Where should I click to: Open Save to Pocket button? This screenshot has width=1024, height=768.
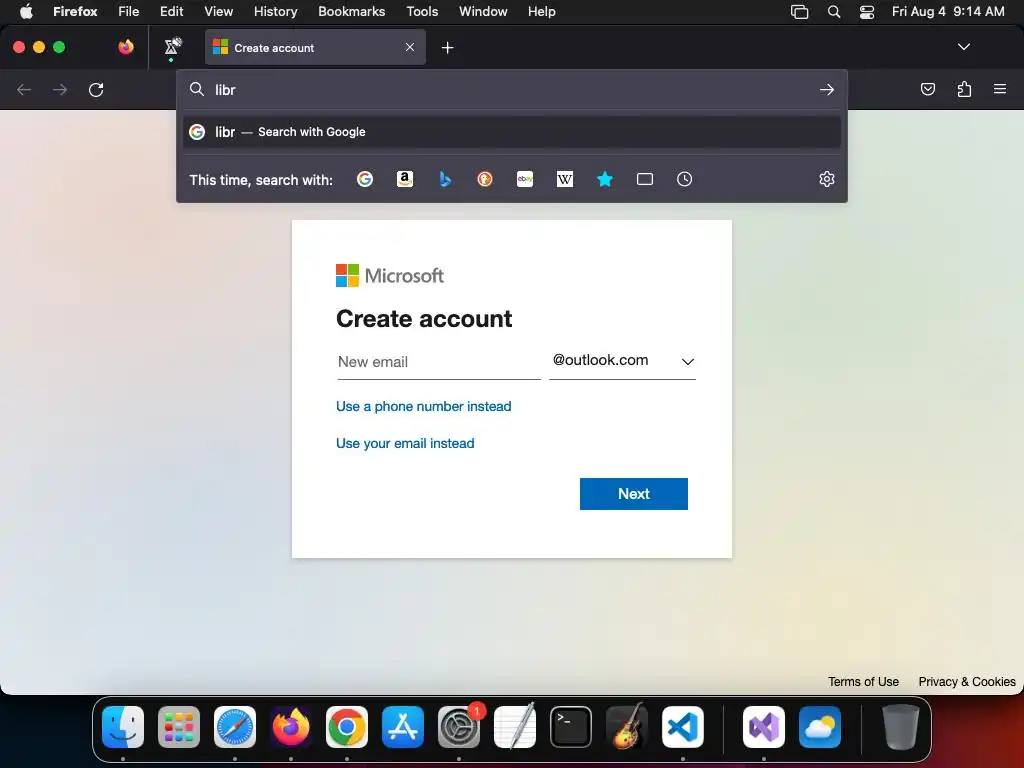[927, 89]
